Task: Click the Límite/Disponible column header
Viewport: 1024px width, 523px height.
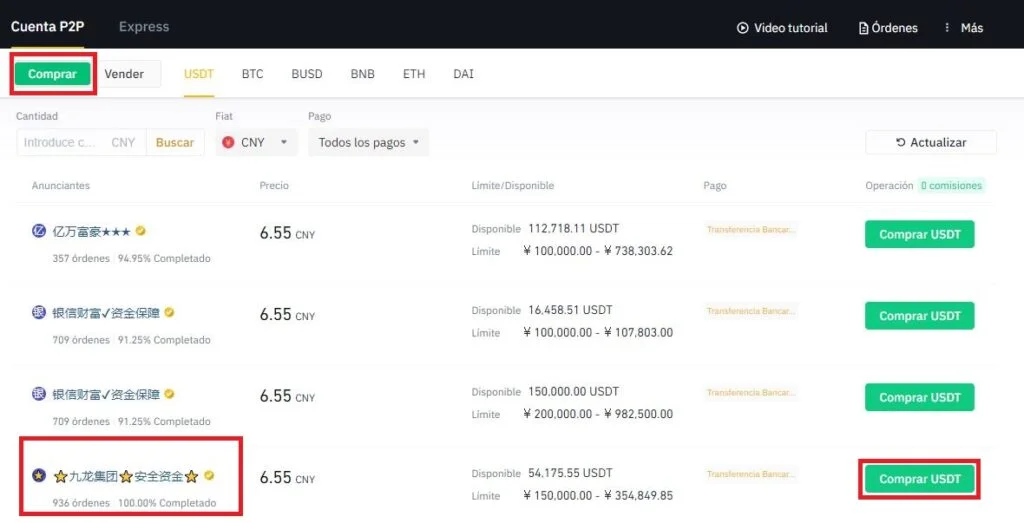Action: pyautogui.click(x=513, y=185)
